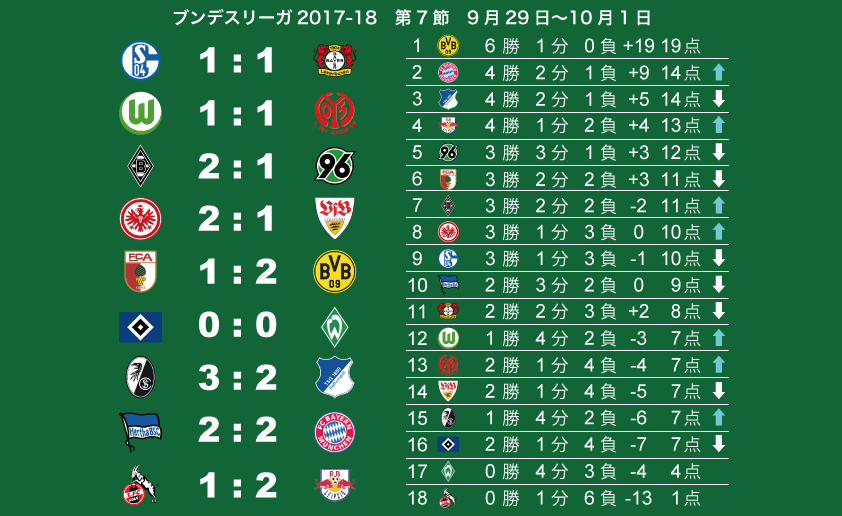
Task: Click the Eintracht Frankfurt eagle logo in results
Action: pos(140,219)
